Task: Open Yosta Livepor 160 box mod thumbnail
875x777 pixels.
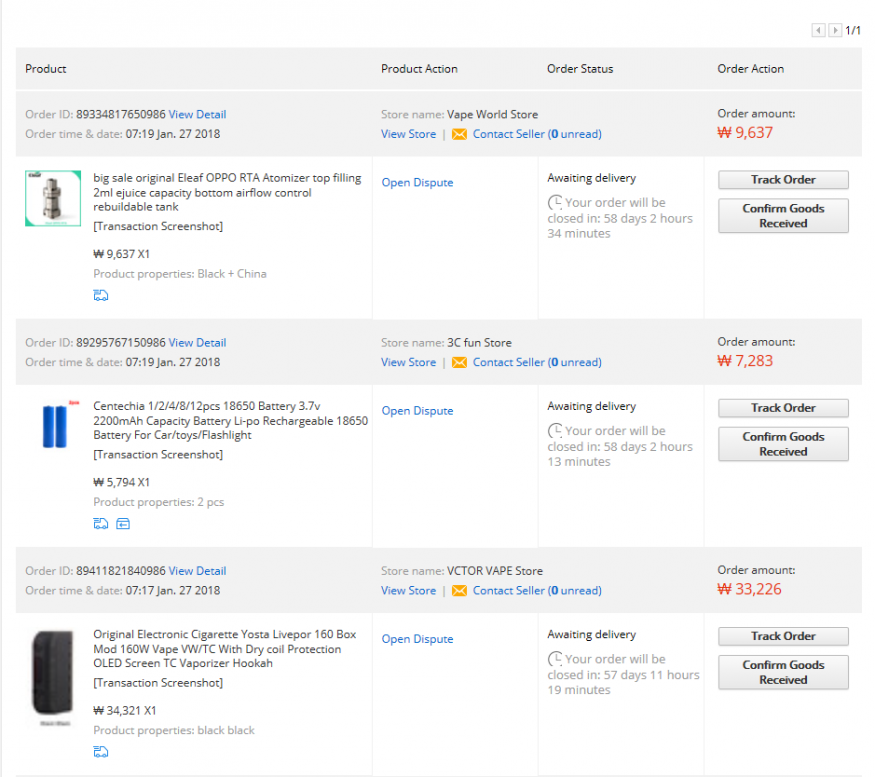Action: (53, 677)
